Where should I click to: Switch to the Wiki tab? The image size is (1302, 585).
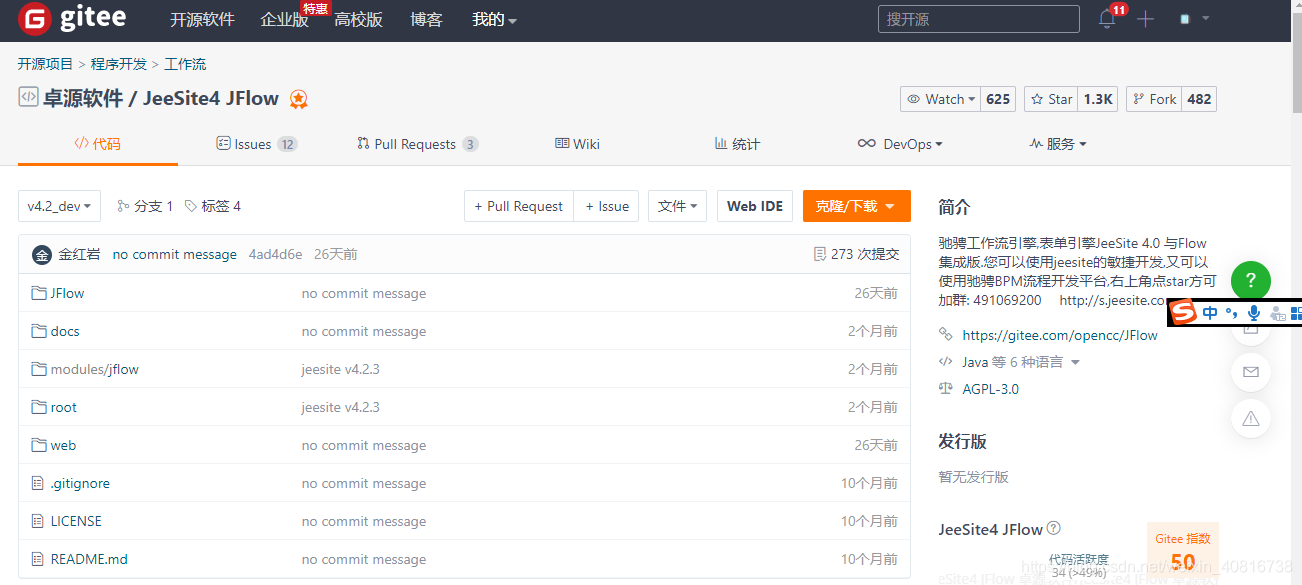click(577, 144)
